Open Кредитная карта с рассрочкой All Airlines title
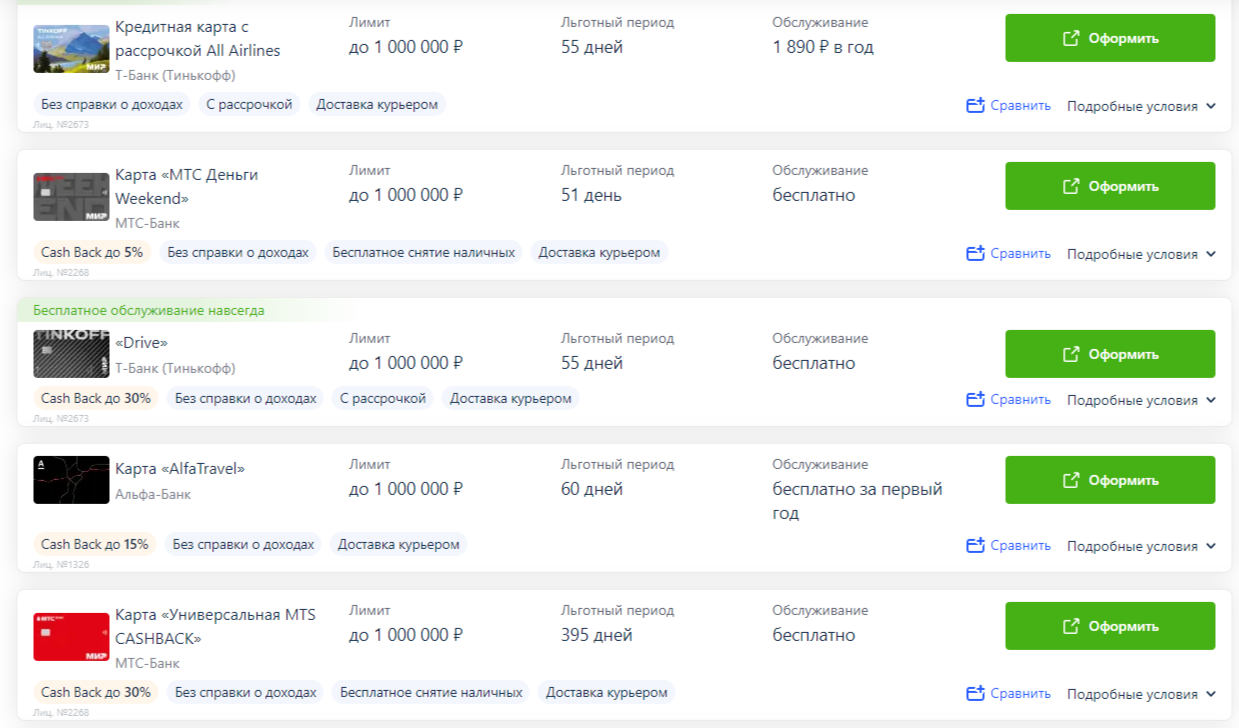 198,38
